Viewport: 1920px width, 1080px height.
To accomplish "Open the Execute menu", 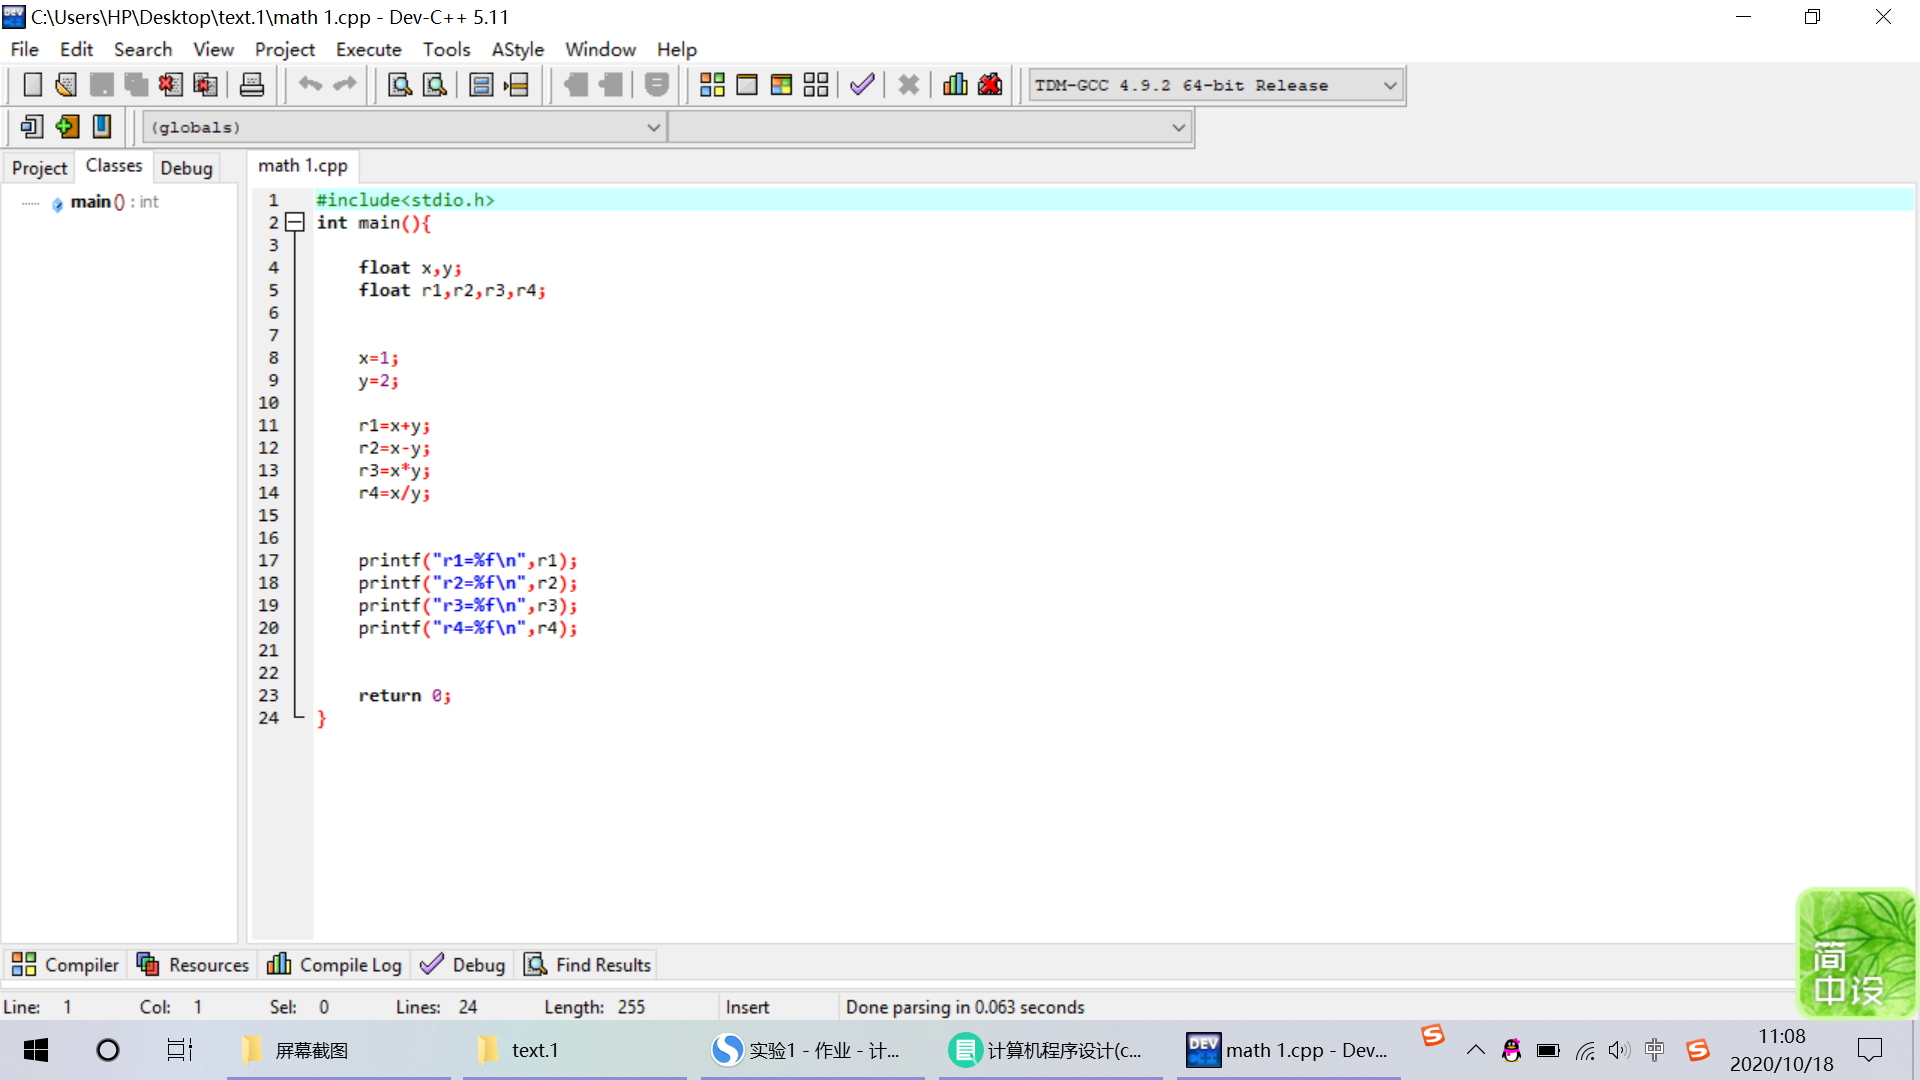I will pos(368,49).
